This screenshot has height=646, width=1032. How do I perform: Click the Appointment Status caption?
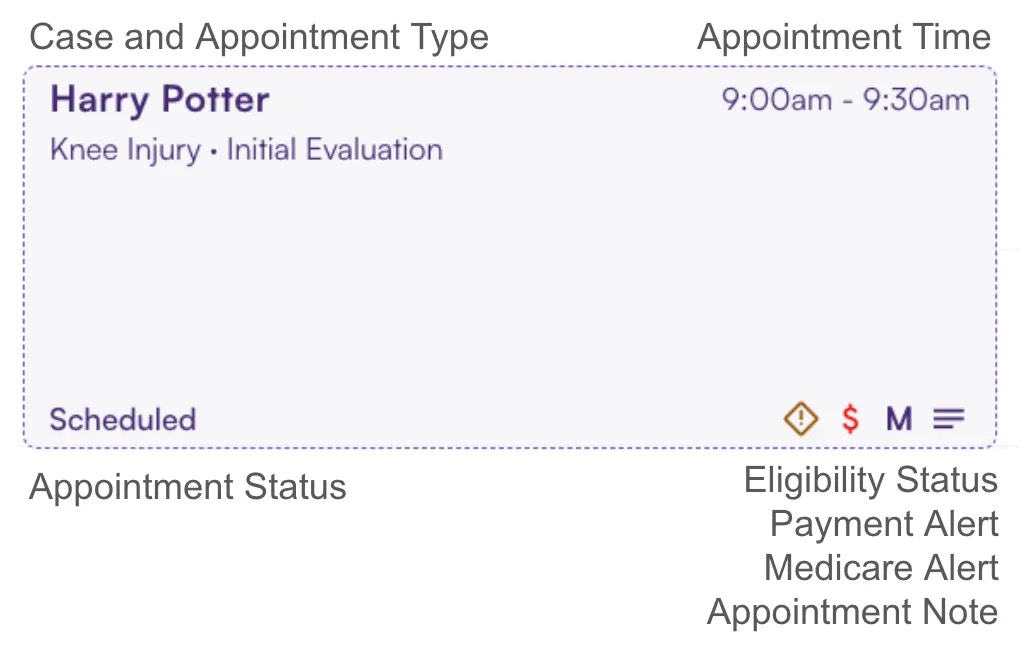click(188, 487)
